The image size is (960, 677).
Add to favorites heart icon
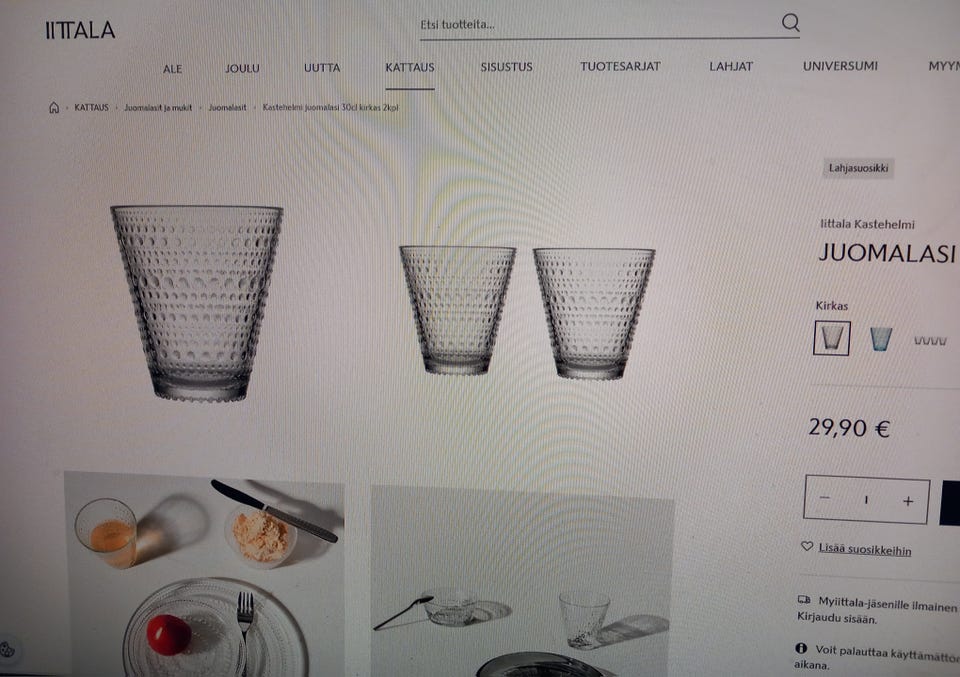tap(807, 546)
